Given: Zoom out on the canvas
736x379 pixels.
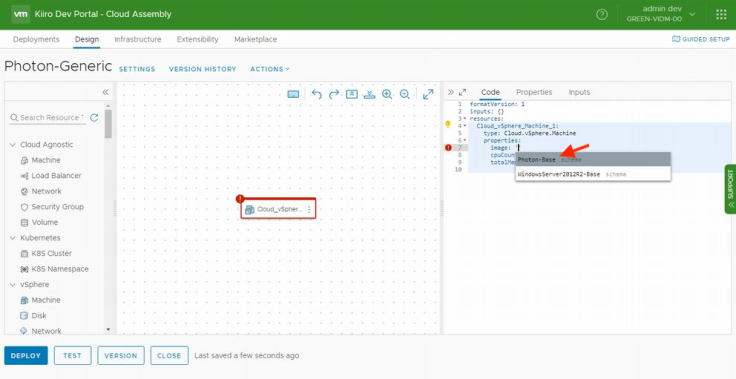Looking at the screenshot, I should click(x=405, y=94).
